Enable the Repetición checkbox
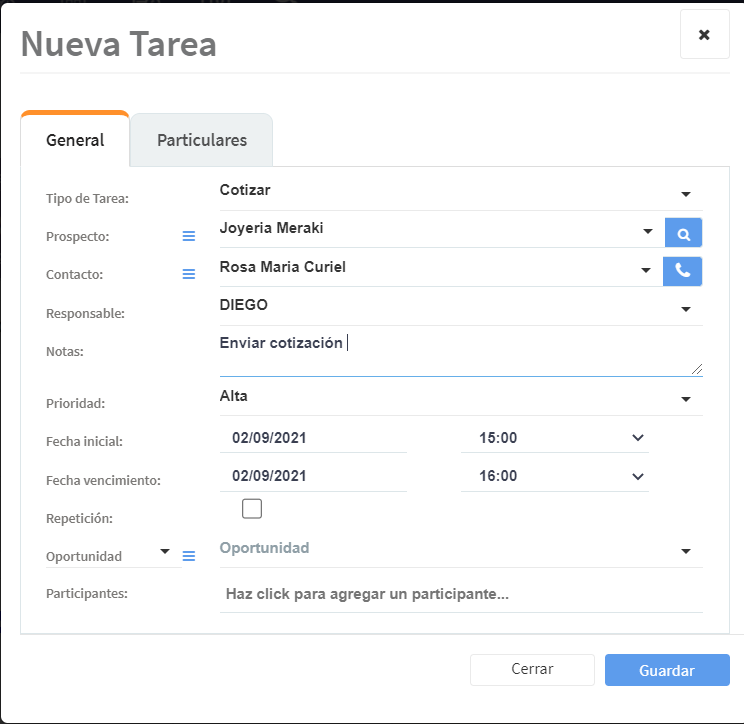 (x=252, y=509)
